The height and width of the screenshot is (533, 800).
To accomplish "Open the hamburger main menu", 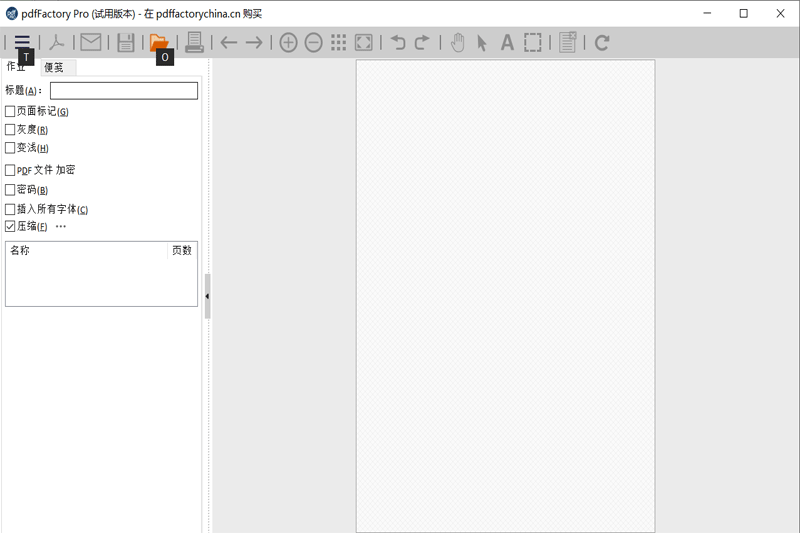I will tap(21, 42).
